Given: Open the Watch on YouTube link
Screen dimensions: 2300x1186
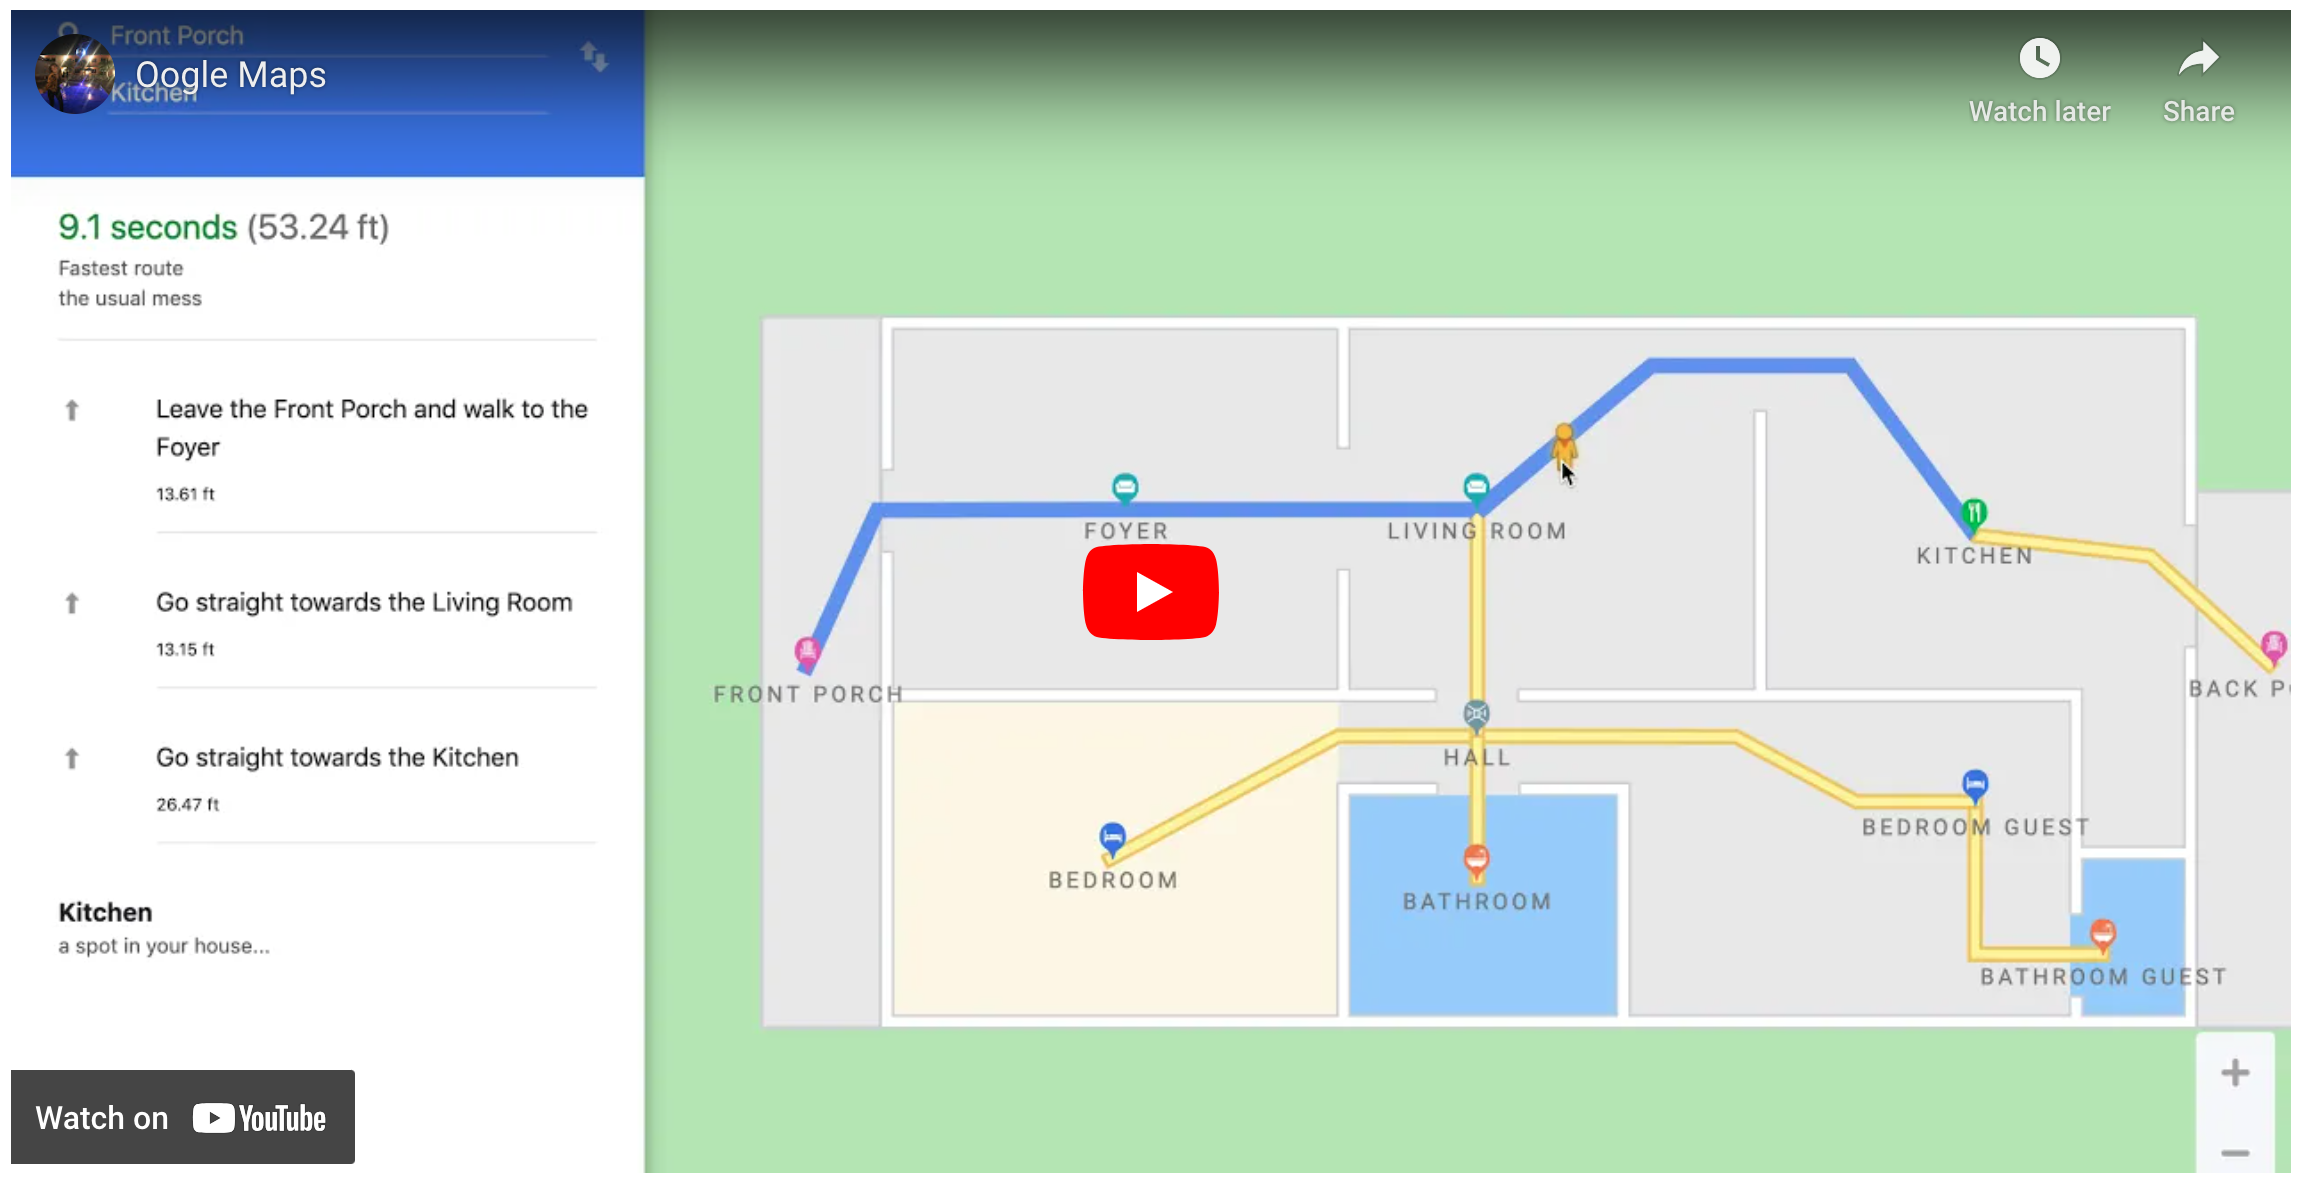Looking at the screenshot, I should click(183, 1117).
